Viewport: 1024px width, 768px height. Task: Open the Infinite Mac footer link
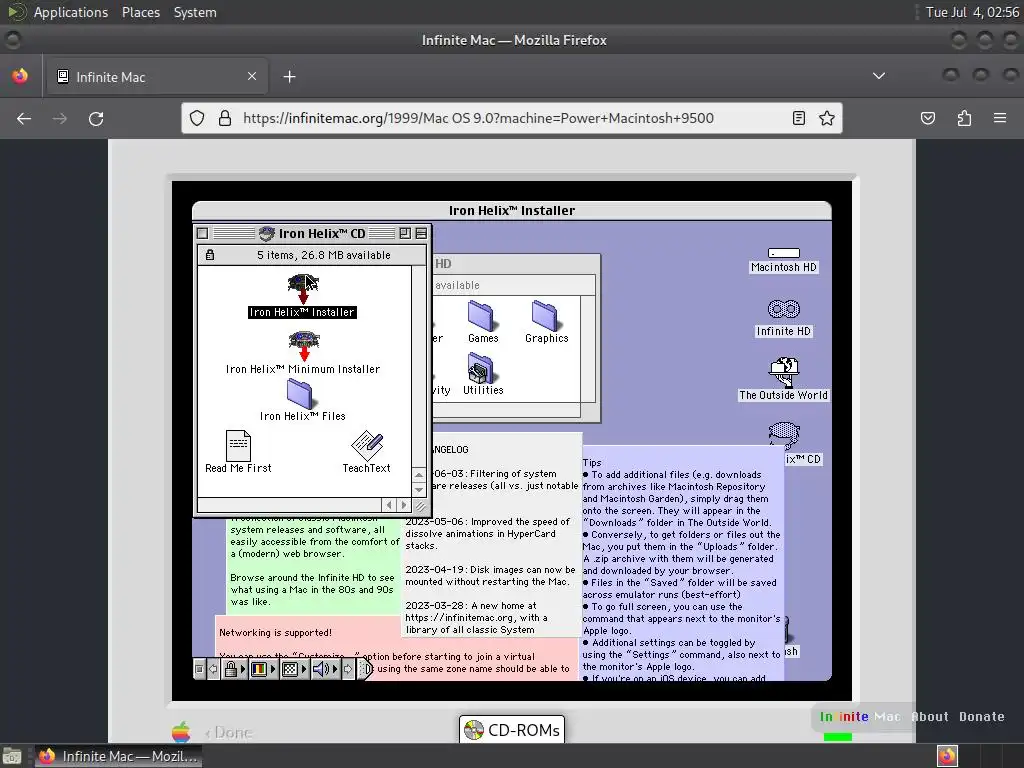tap(859, 716)
